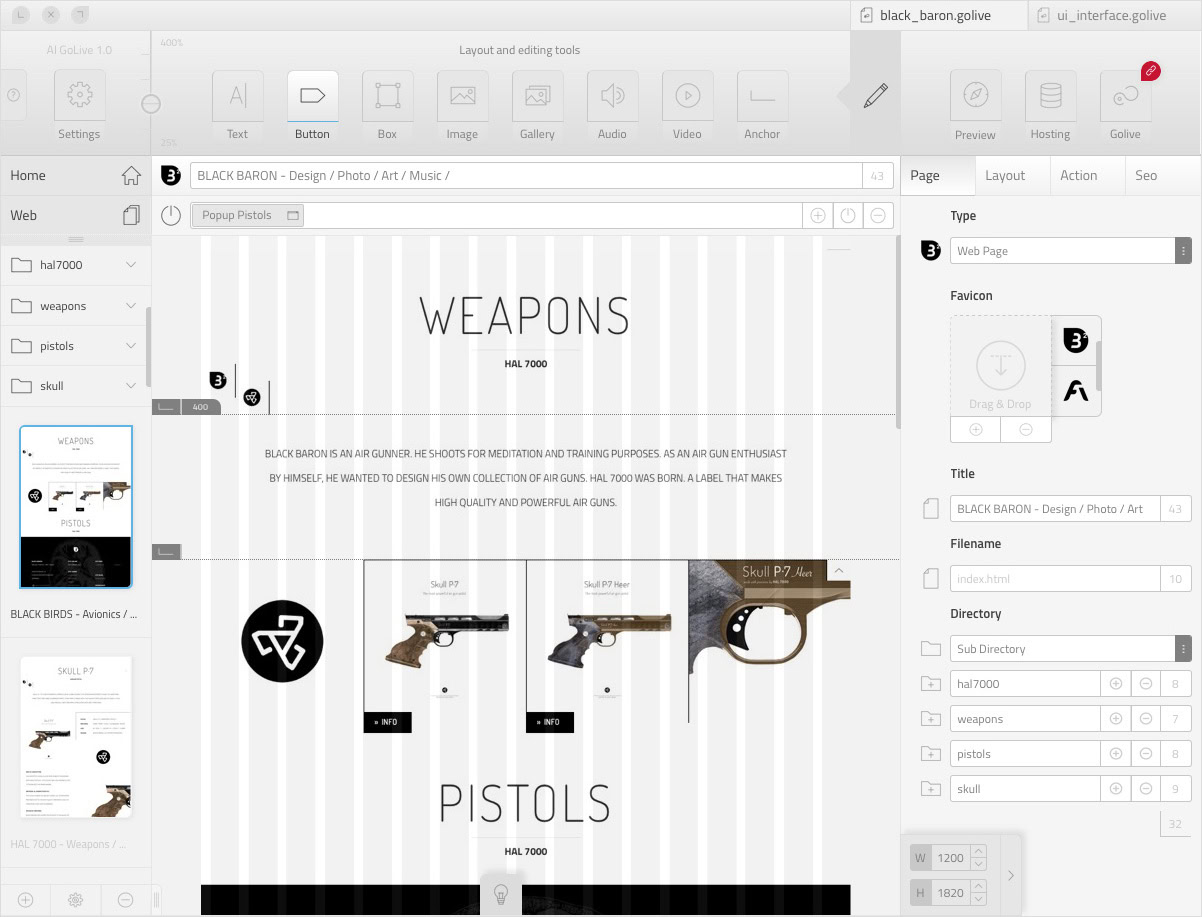Open the Type dropdown for Web Page

click(1184, 251)
